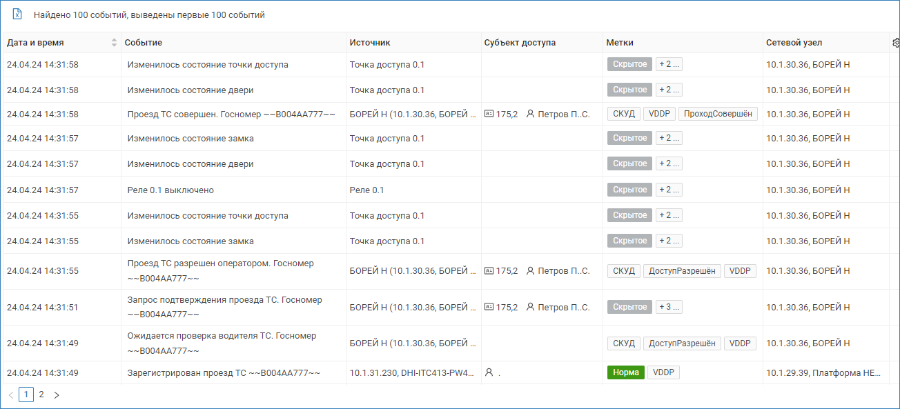Image resolution: width=900 pixels, height=409 pixels.
Task: Click the person icon in the Проезд ТС разрешен оператором row
Action: [x=530, y=271]
